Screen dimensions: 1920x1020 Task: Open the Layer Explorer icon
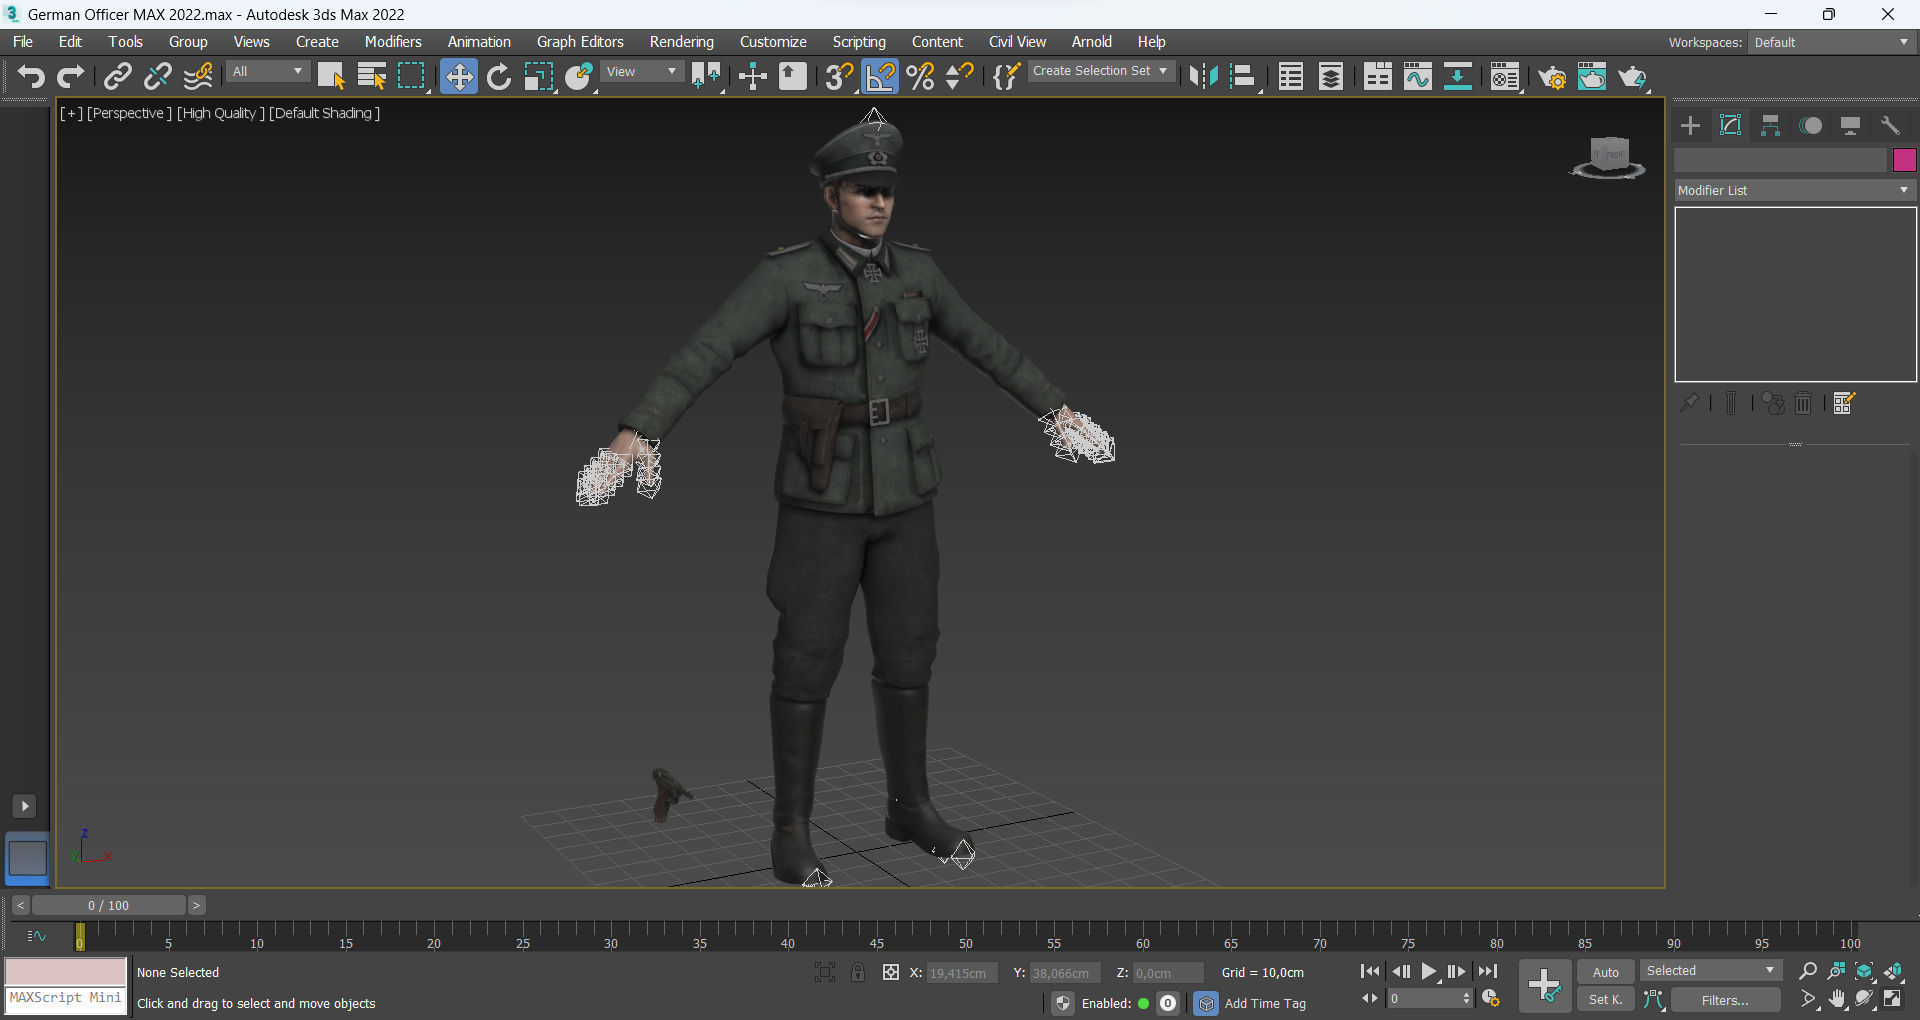(x=1331, y=77)
